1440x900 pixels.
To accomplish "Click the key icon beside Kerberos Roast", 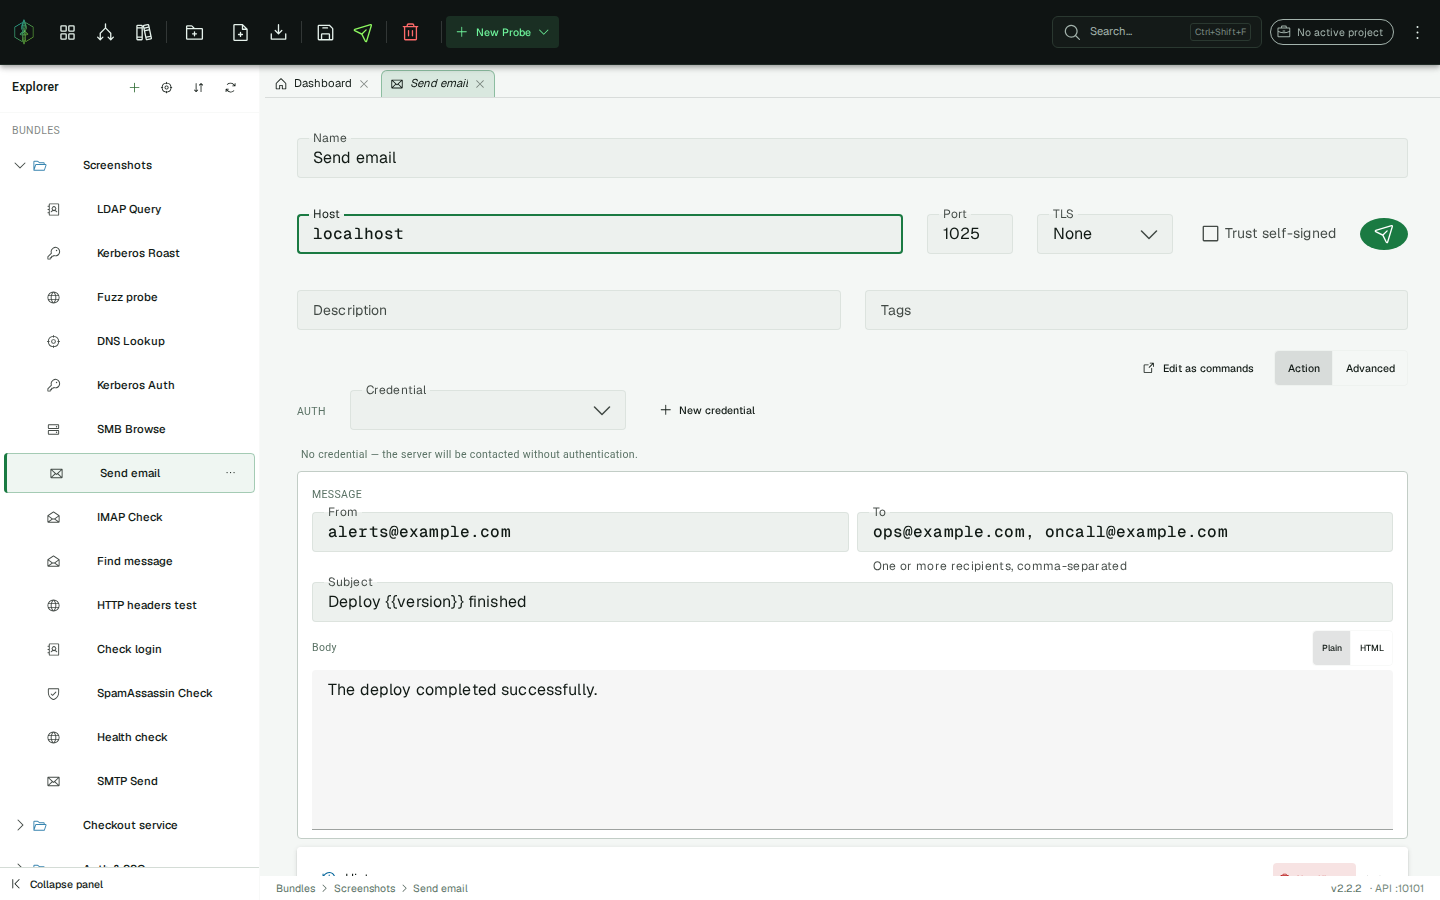I will pyautogui.click(x=53, y=253).
